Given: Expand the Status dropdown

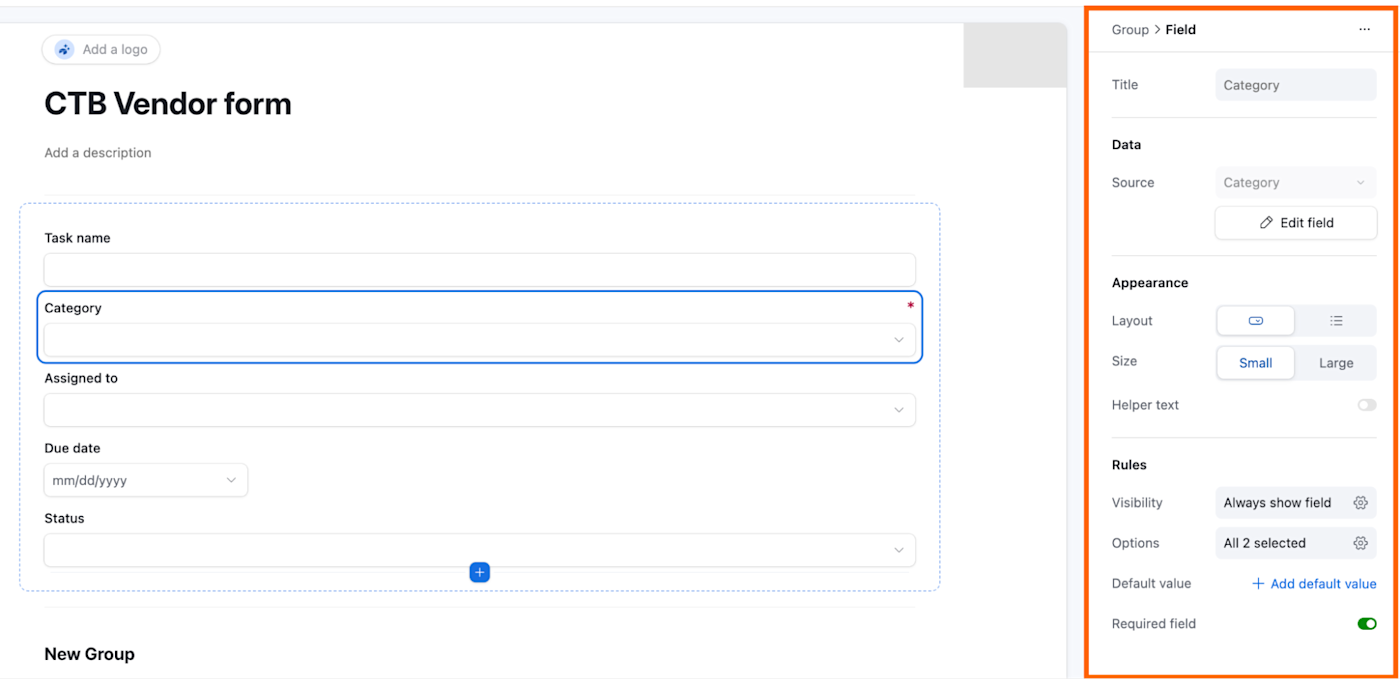Looking at the screenshot, I should (480, 550).
